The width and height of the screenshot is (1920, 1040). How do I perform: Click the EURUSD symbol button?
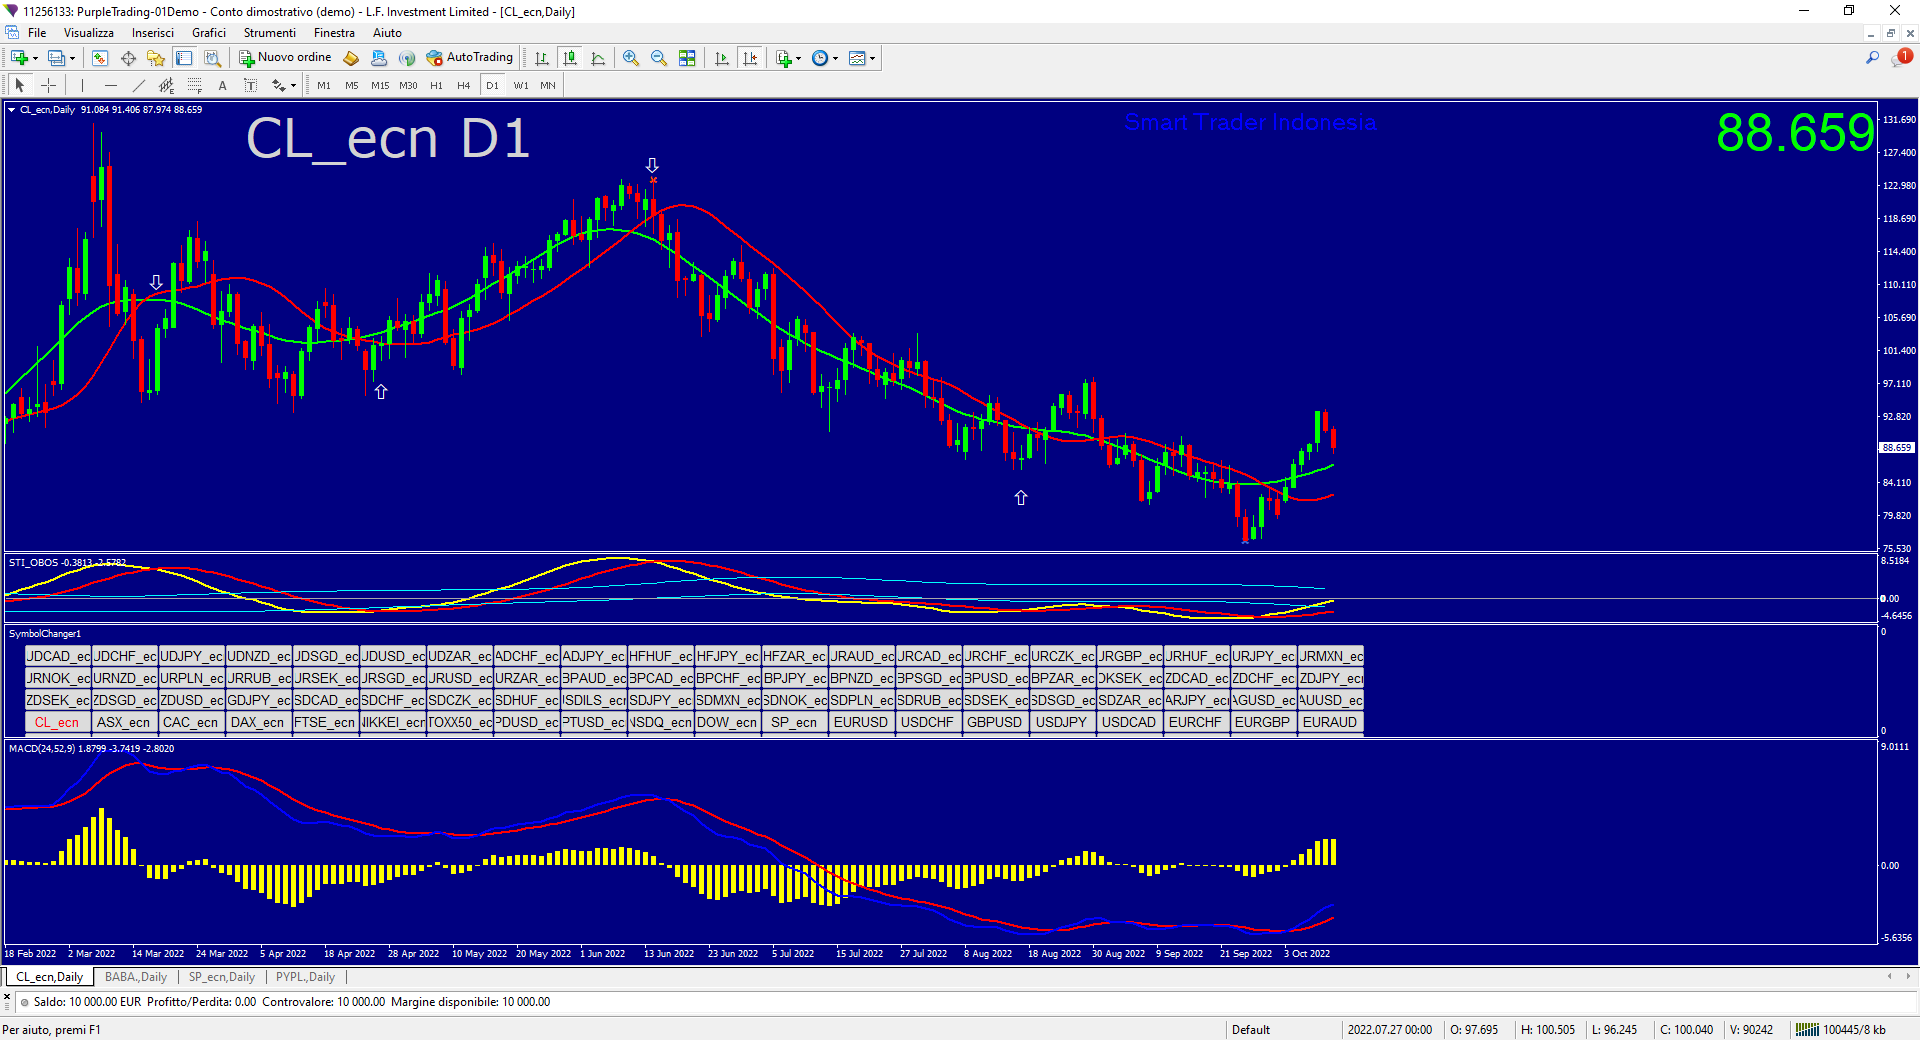861,722
